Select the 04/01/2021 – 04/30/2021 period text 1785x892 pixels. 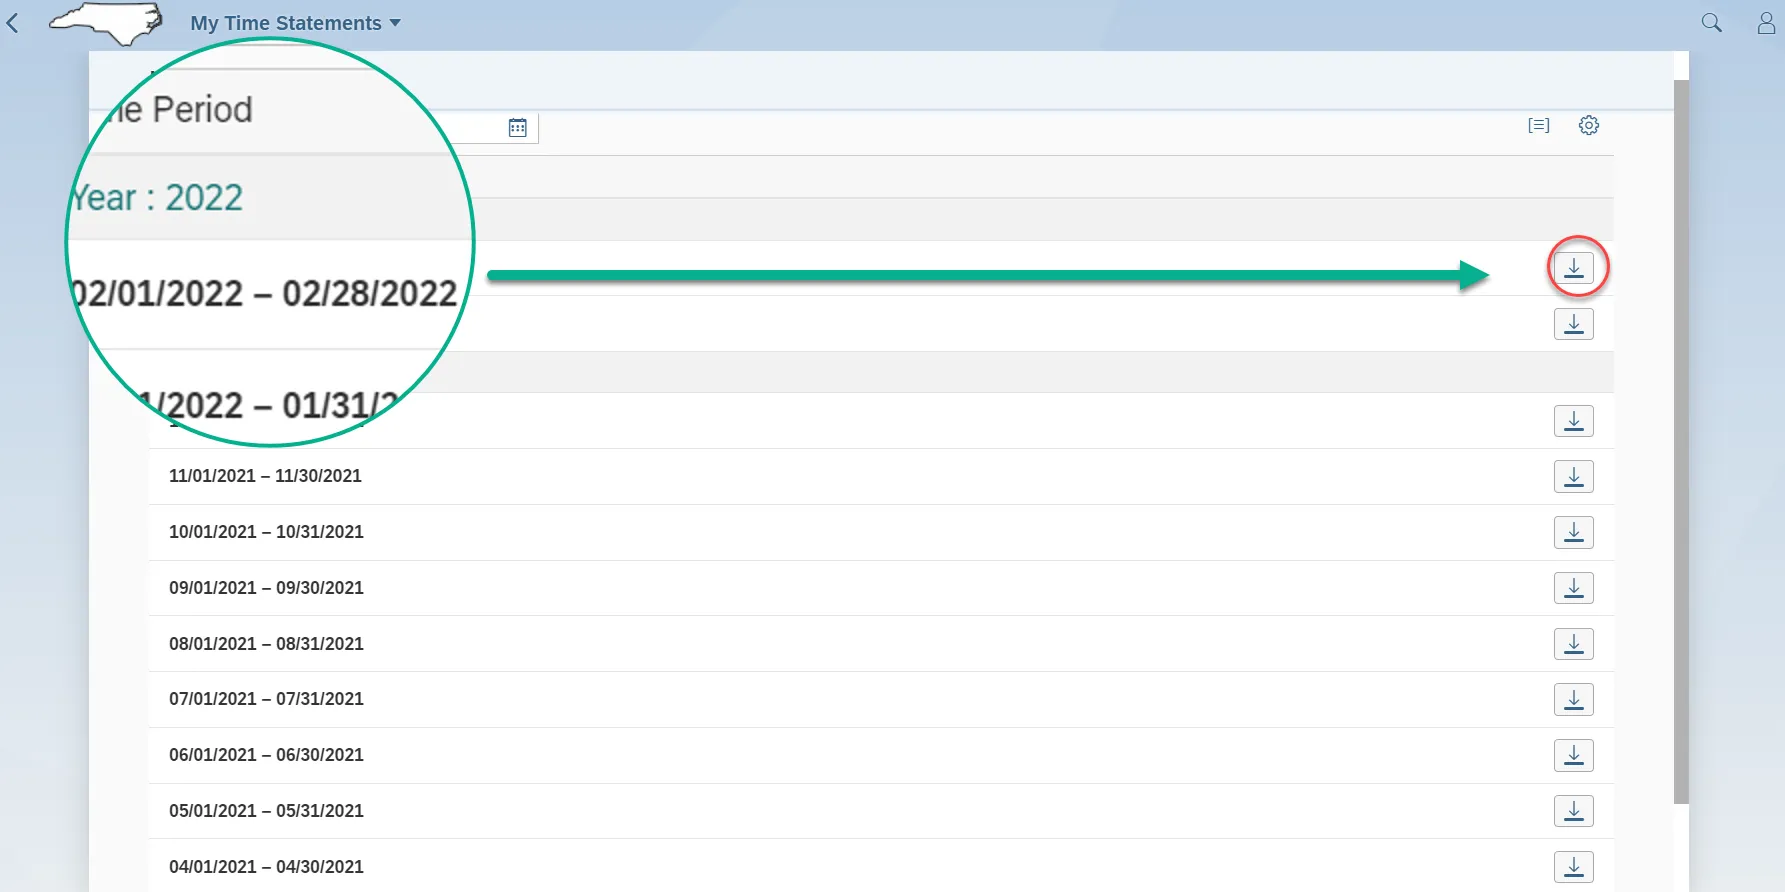coord(266,867)
